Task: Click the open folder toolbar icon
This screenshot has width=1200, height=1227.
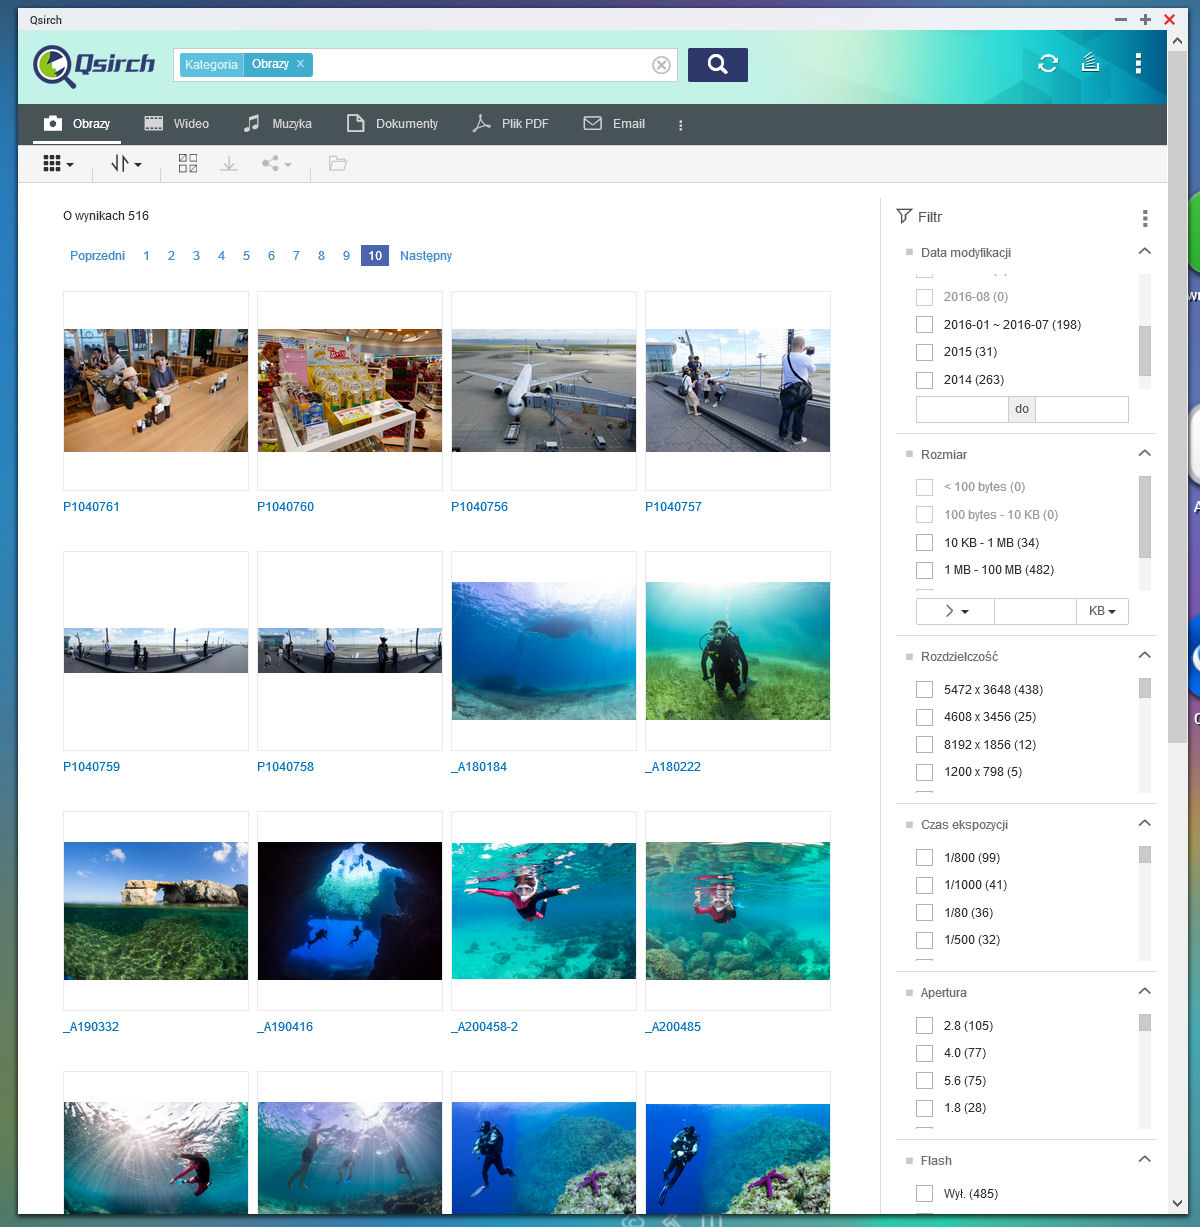Action: pos(338,164)
